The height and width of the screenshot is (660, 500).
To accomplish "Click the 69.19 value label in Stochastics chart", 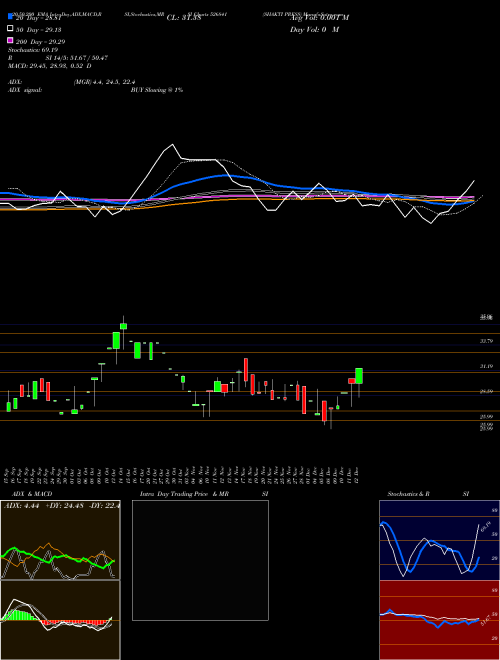I will [486, 527].
